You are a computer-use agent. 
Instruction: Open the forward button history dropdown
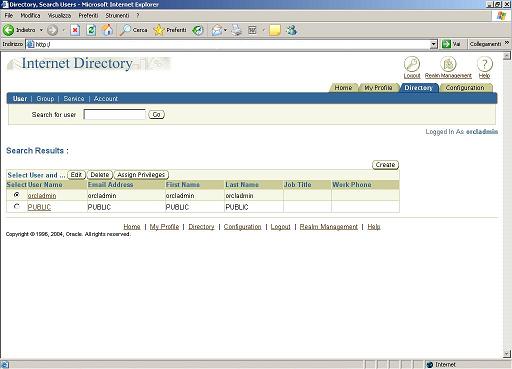[63, 30]
